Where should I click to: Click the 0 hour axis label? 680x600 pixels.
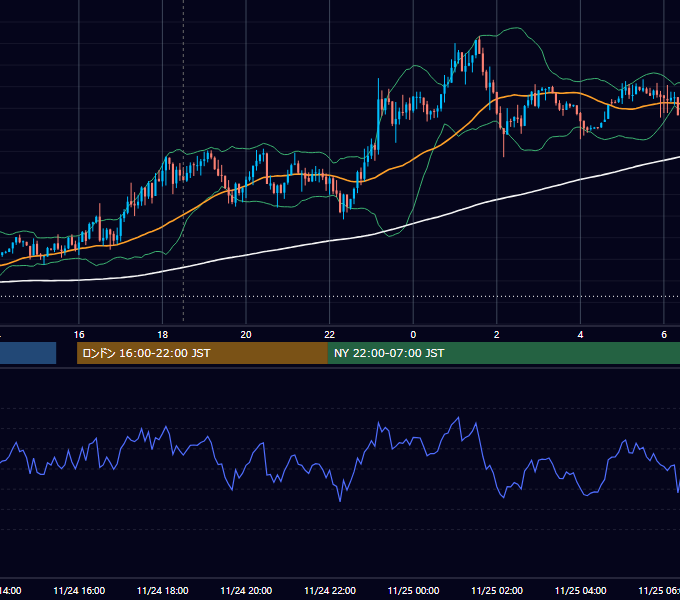click(x=413, y=335)
